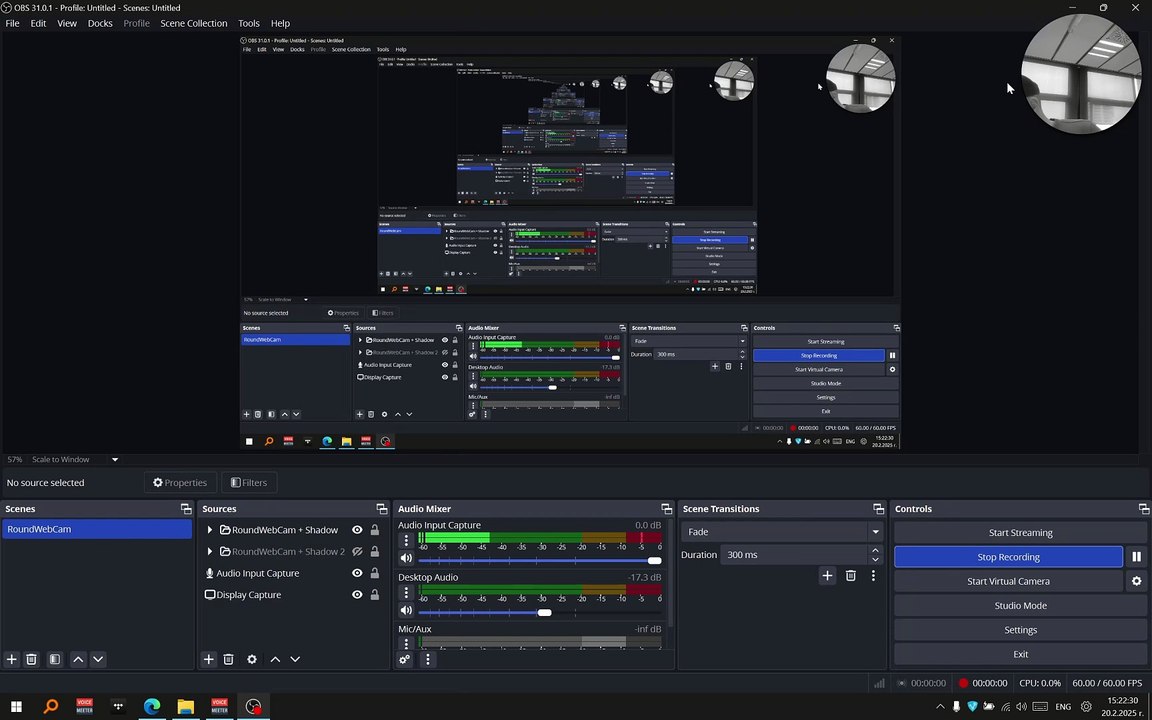The height and width of the screenshot is (720, 1152).
Task: Open transition properties three-dot icon
Action: [x=874, y=576]
